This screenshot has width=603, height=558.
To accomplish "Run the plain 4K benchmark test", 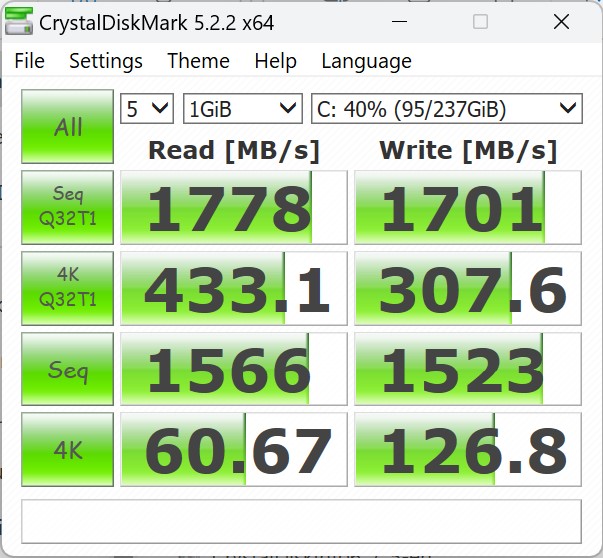I will coord(68,450).
